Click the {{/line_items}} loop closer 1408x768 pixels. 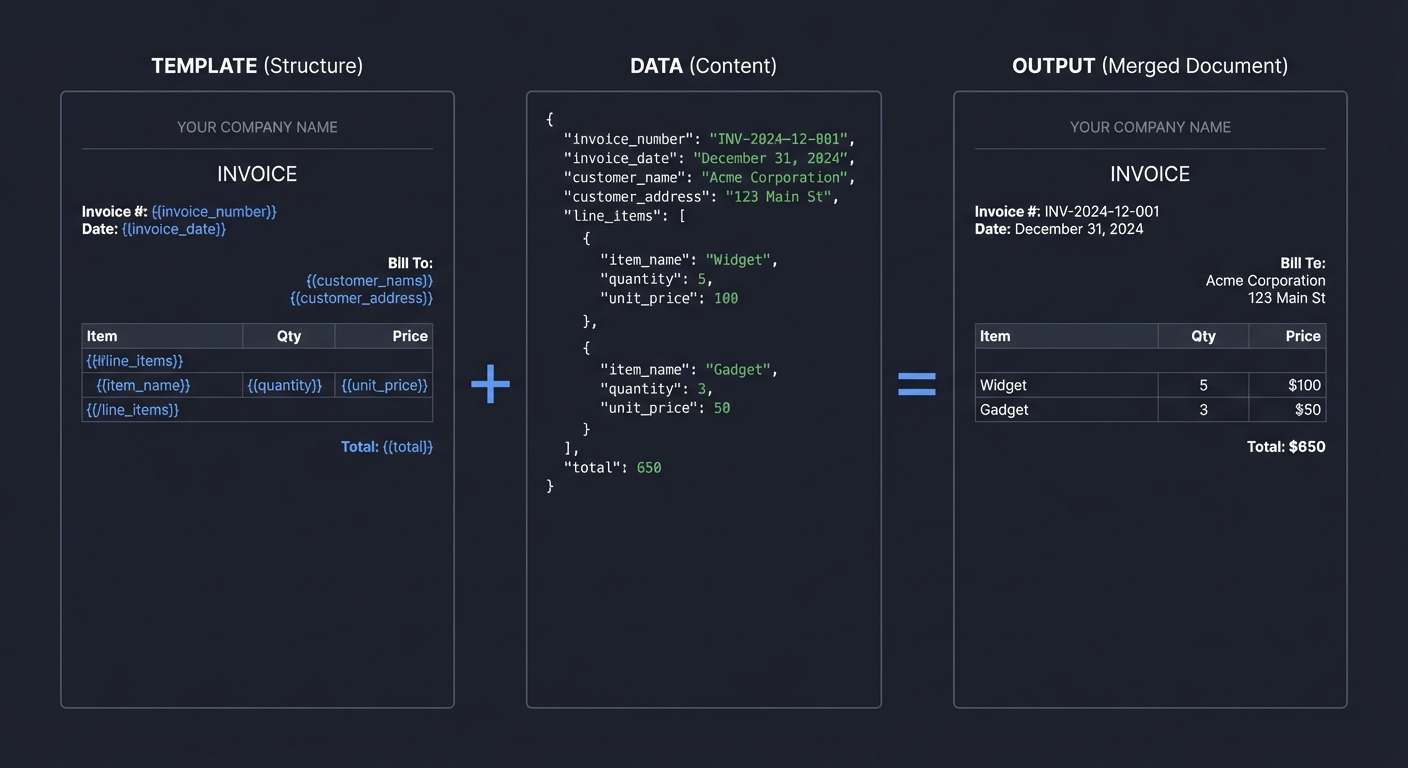tap(131, 409)
